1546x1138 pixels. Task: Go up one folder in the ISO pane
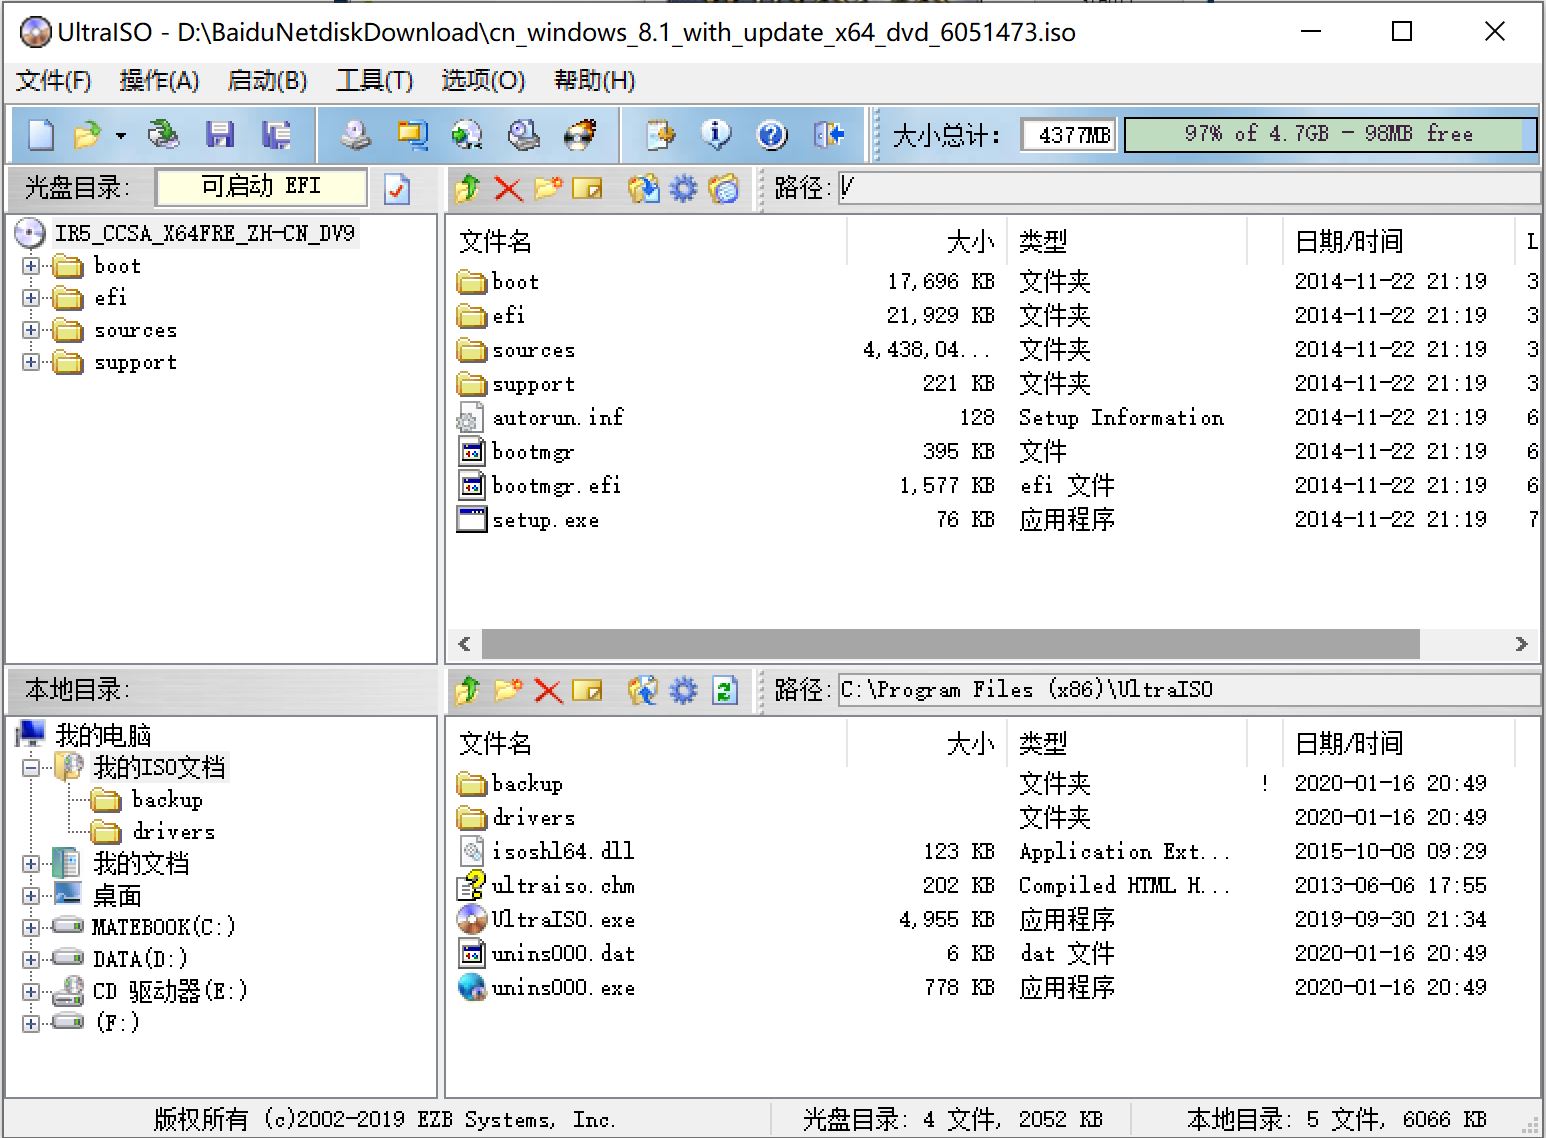(x=468, y=188)
